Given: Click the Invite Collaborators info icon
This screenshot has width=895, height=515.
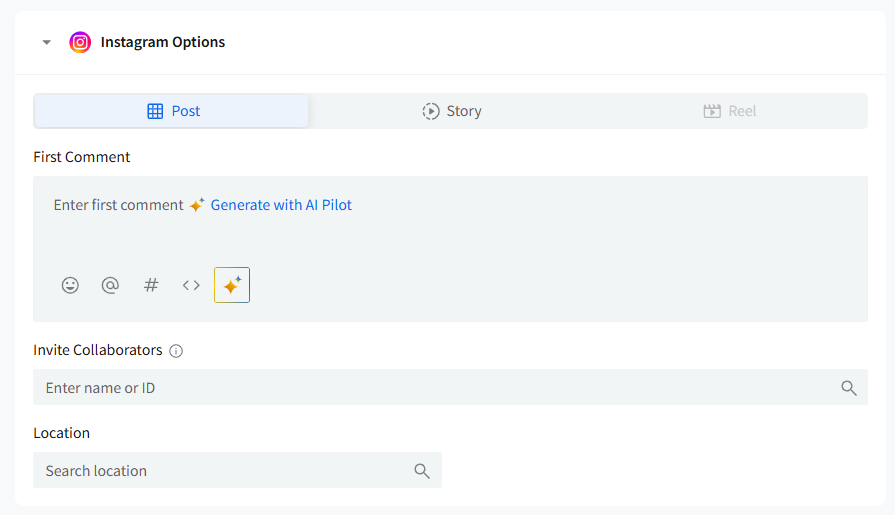Looking at the screenshot, I should point(176,351).
